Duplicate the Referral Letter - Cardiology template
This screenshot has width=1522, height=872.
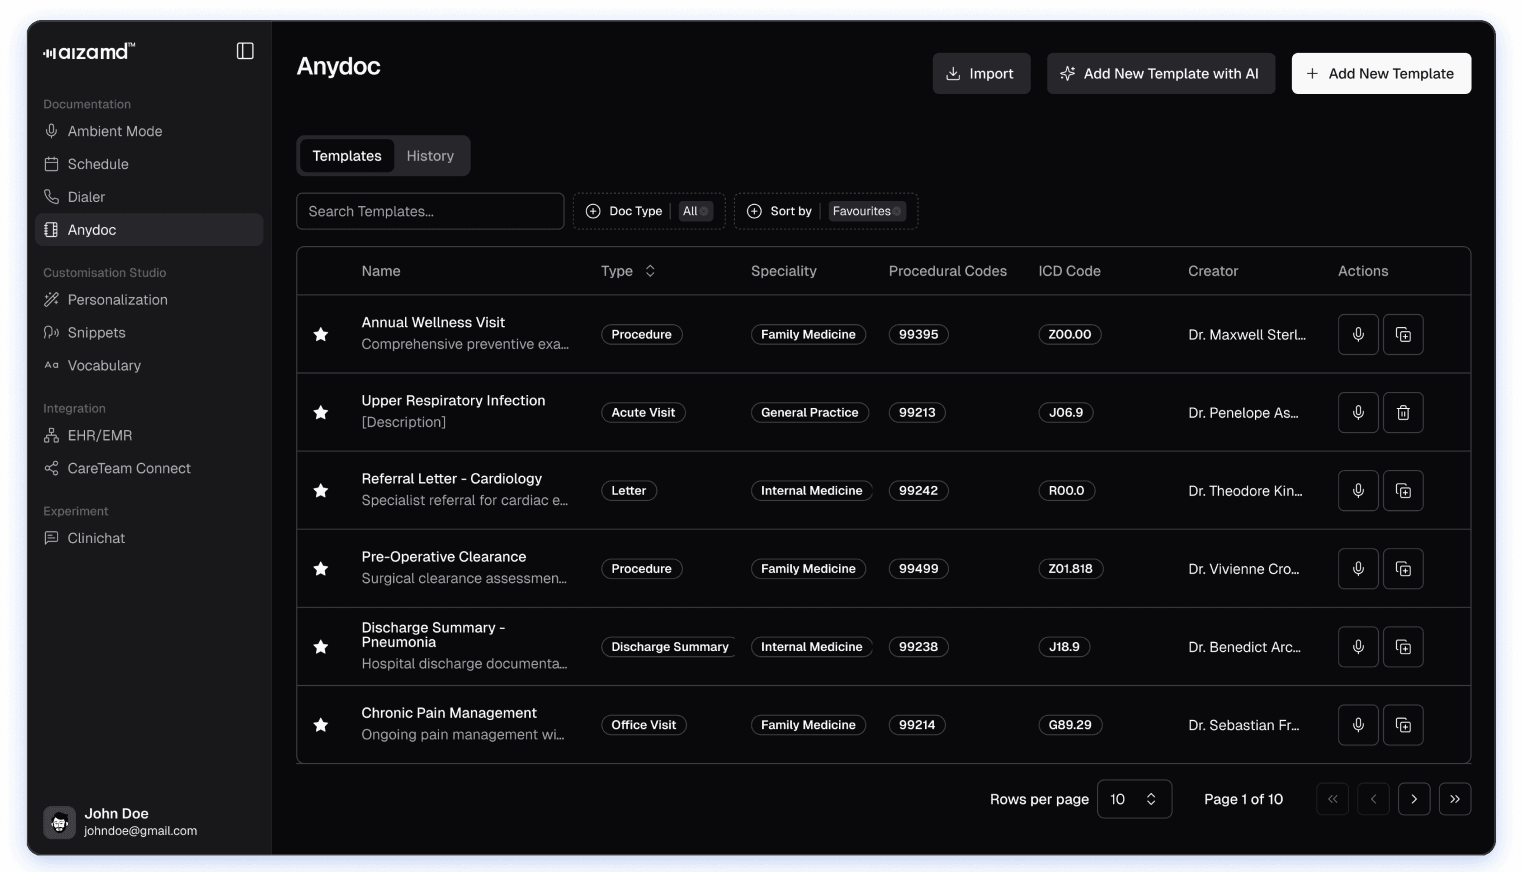(1403, 491)
